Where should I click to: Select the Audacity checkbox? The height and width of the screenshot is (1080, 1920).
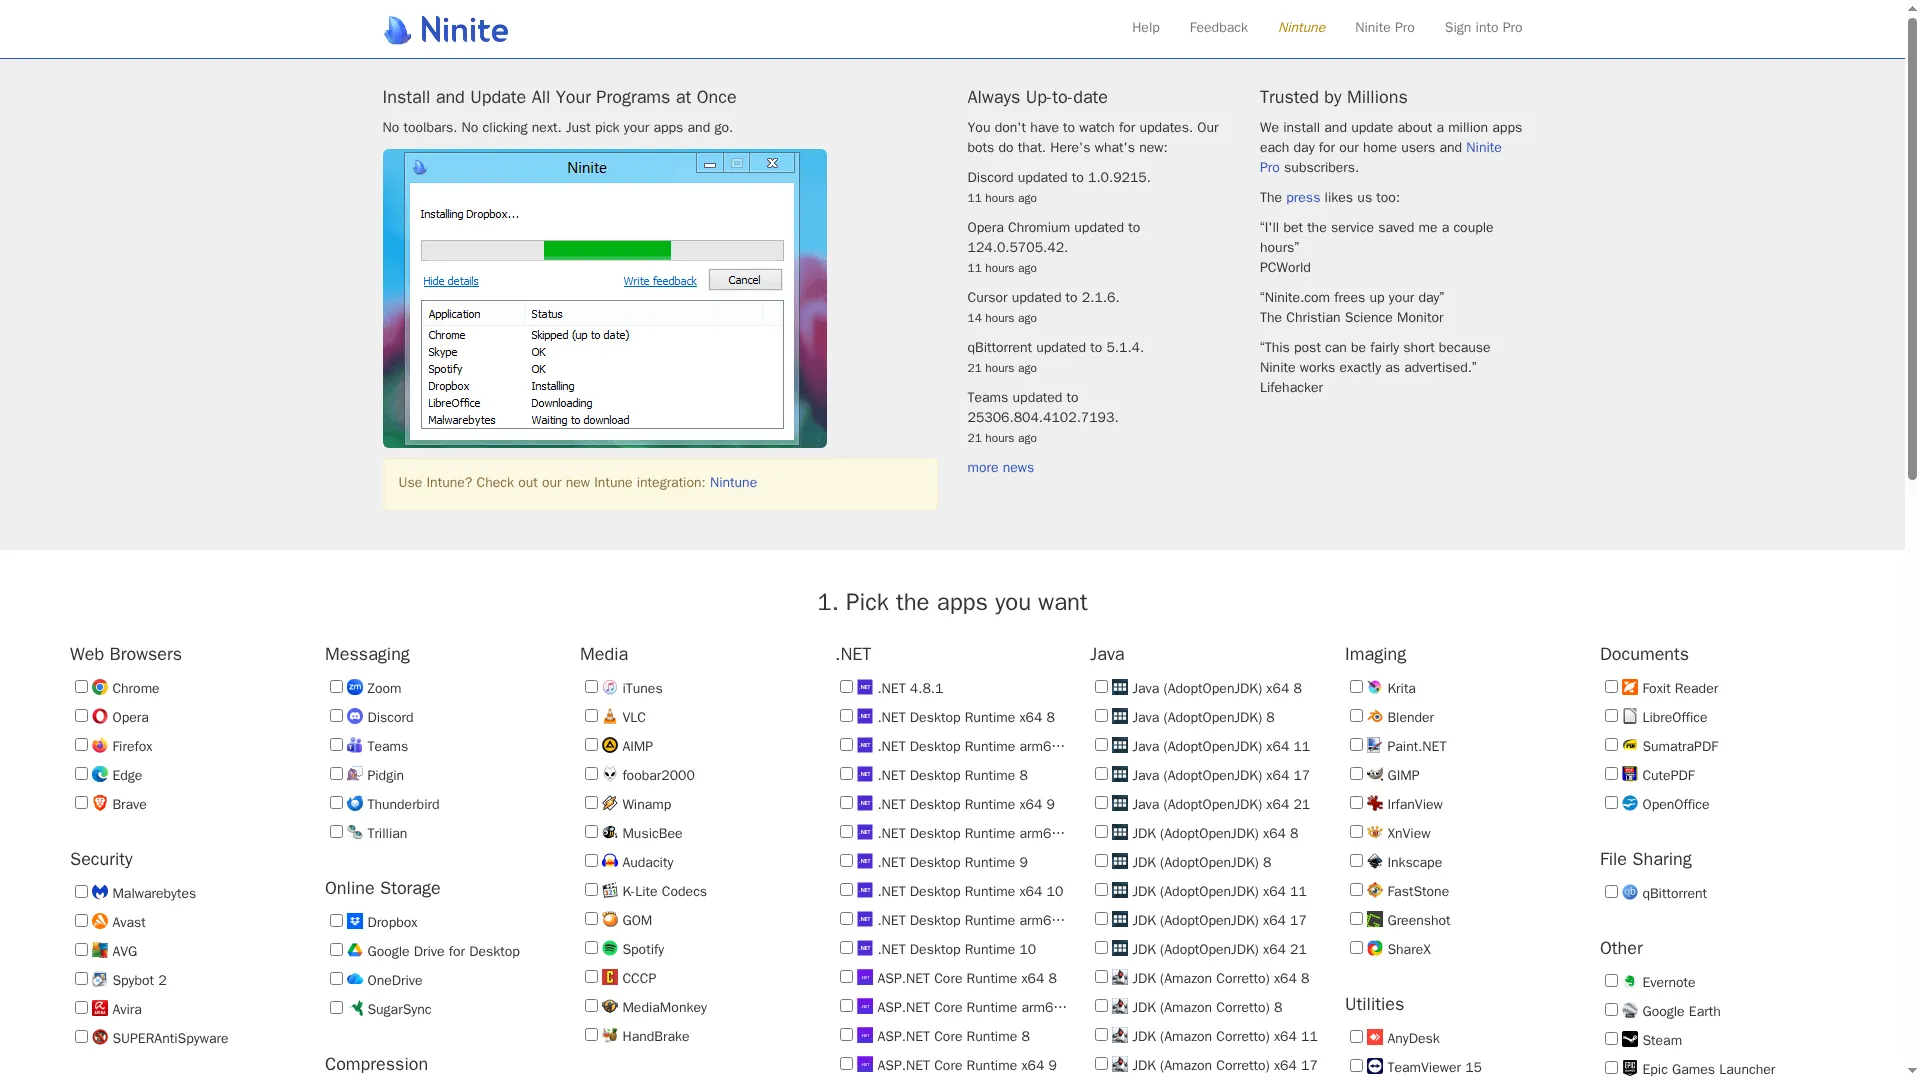coord(591,861)
